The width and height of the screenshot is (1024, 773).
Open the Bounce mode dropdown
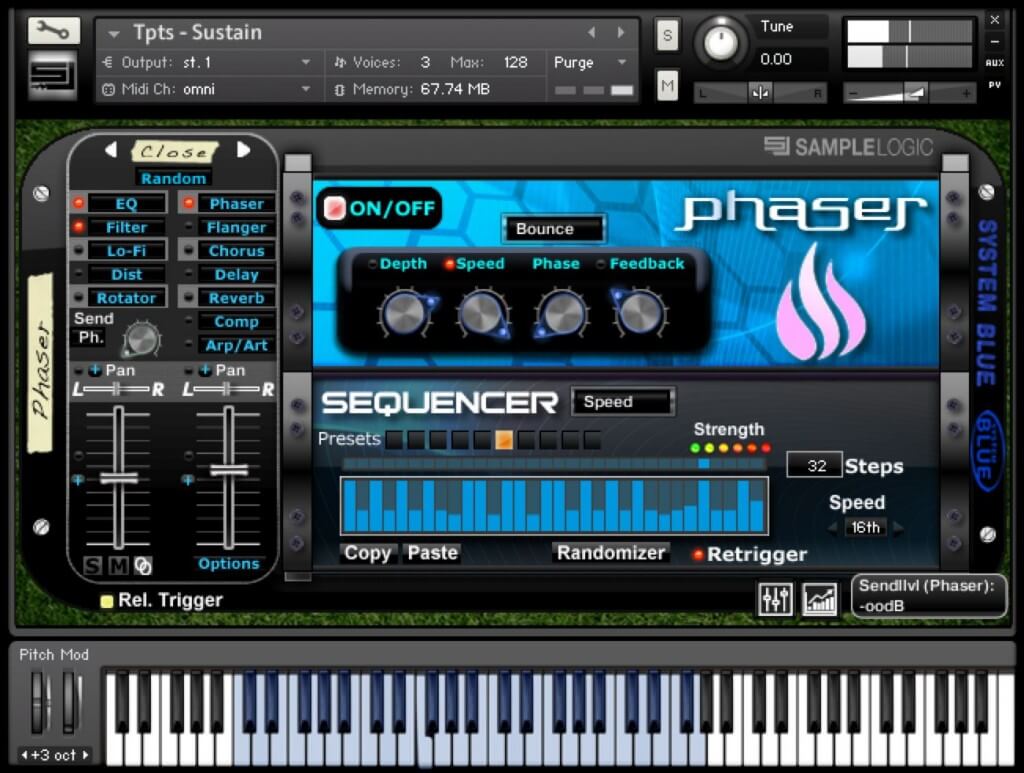click(x=552, y=229)
